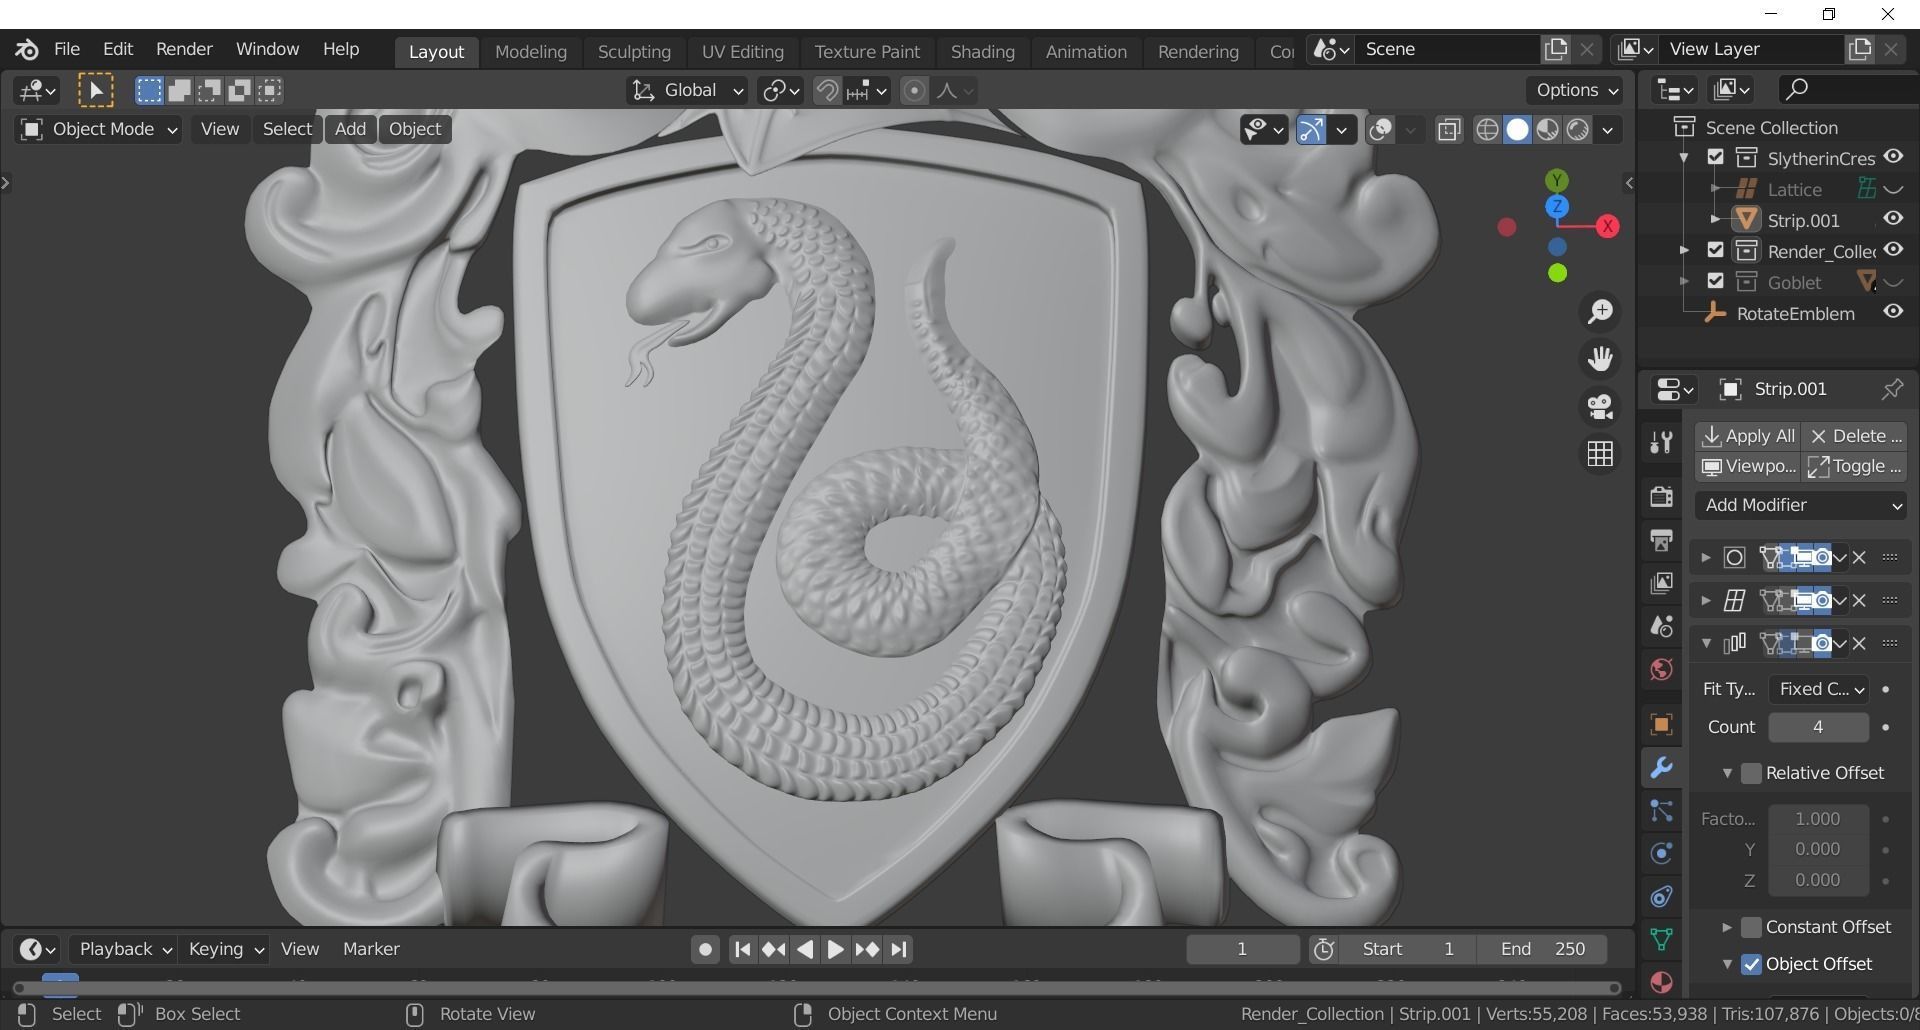Click the pan view hand icon

coord(1600,359)
